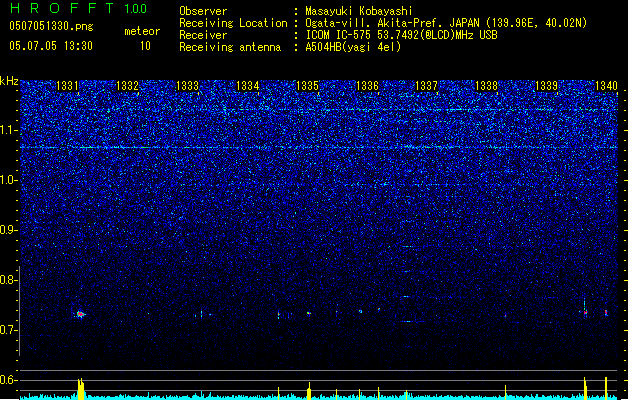Select the A504HB(yagi 4el) antenna text
Viewport: 629px width, 400px height.
pos(353,47)
